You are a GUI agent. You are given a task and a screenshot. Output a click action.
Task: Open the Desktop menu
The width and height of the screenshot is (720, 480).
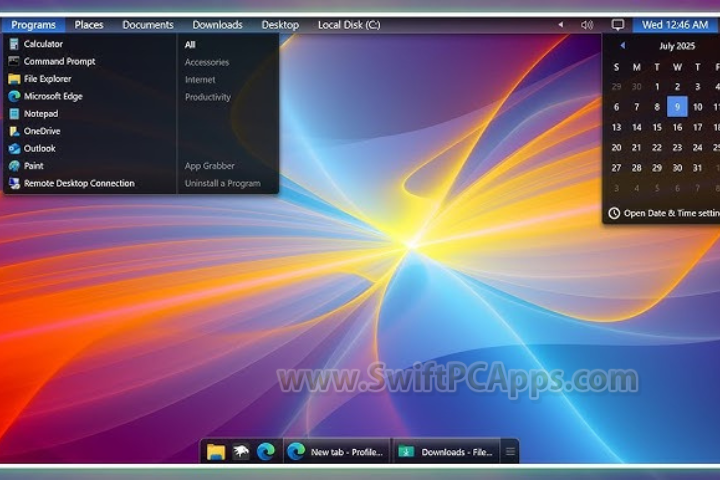[280, 25]
